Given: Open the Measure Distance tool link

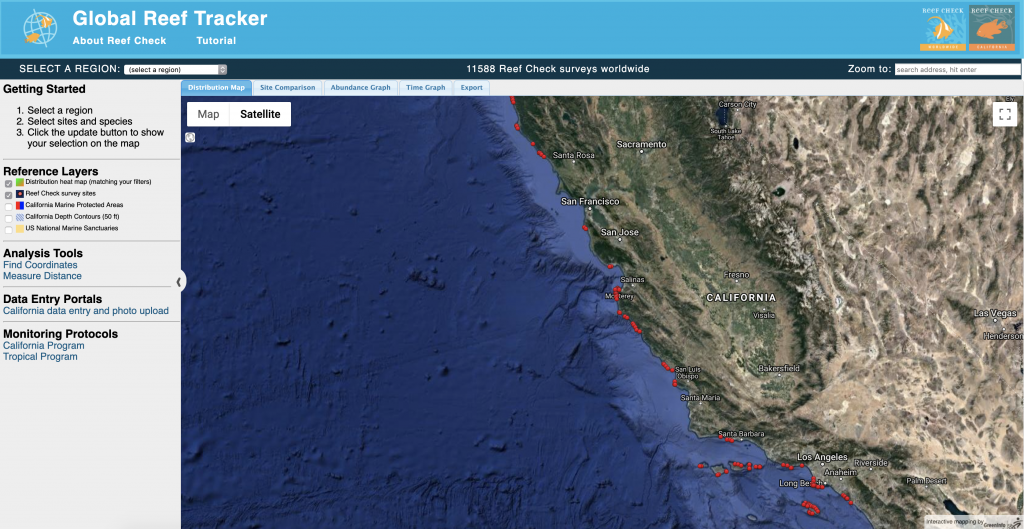Looking at the screenshot, I should pyautogui.click(x=42, y=276).
